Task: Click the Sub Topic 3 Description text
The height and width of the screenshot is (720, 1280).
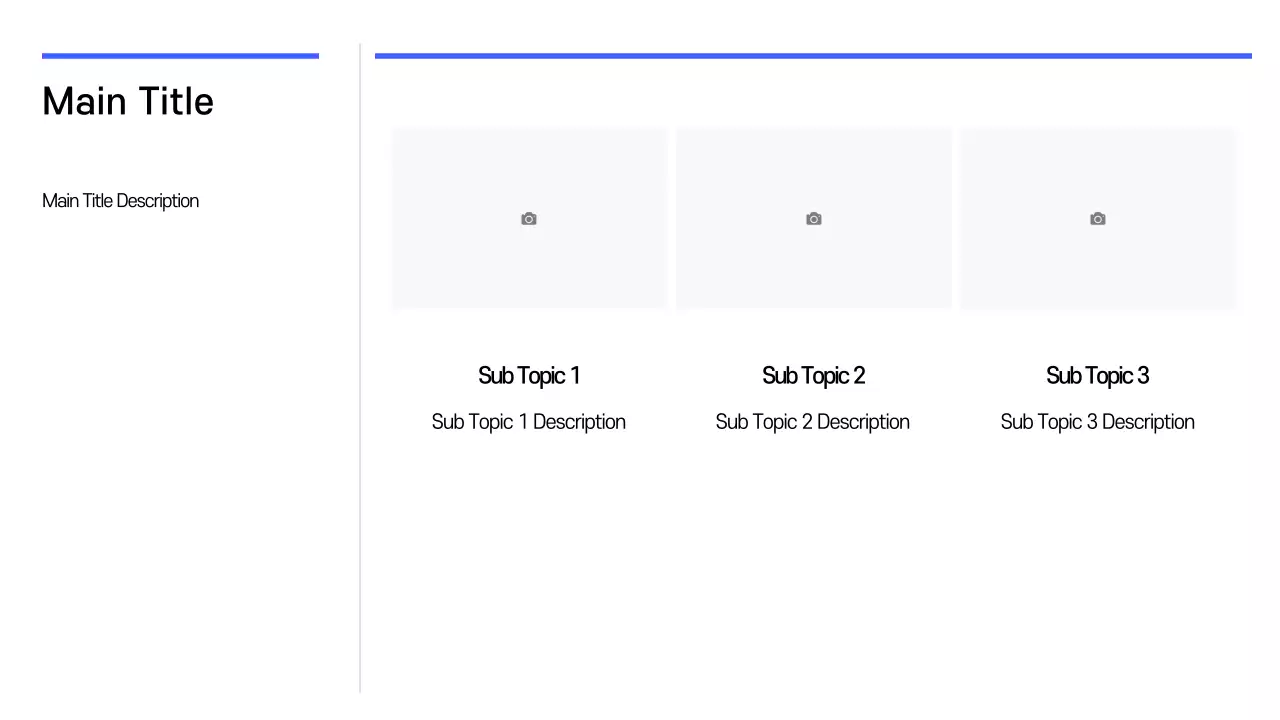Action: [1097, 422]
